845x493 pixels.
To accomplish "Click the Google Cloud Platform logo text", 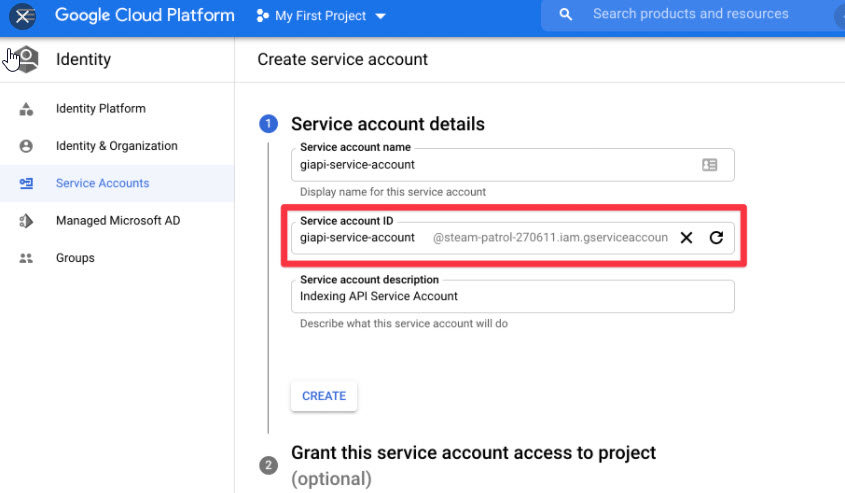I will (145, 16).
